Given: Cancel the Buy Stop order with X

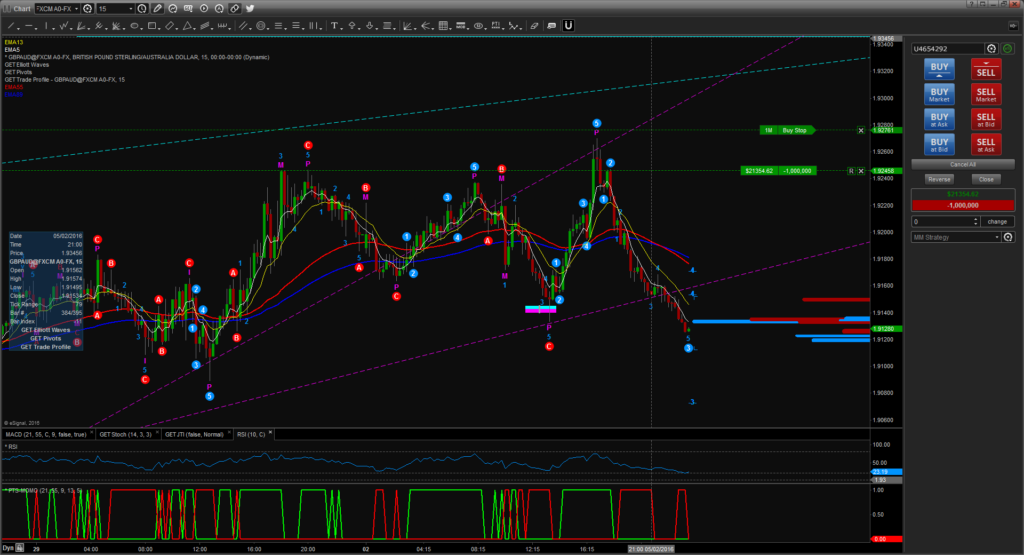Looking at the screenshot, I should click(x=861, y=131).
